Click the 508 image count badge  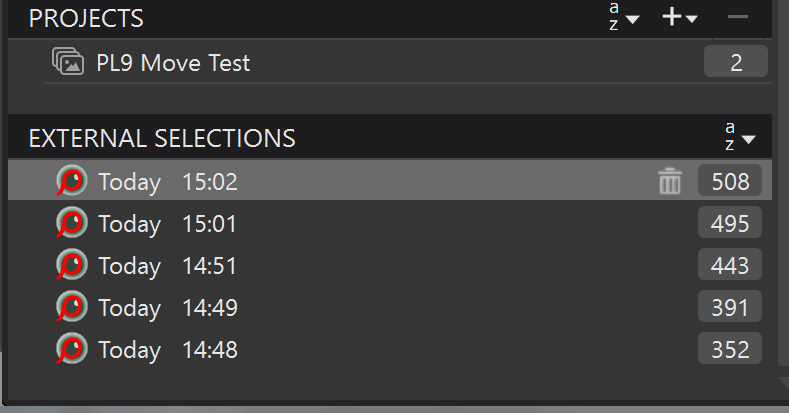tap(730, 182)
